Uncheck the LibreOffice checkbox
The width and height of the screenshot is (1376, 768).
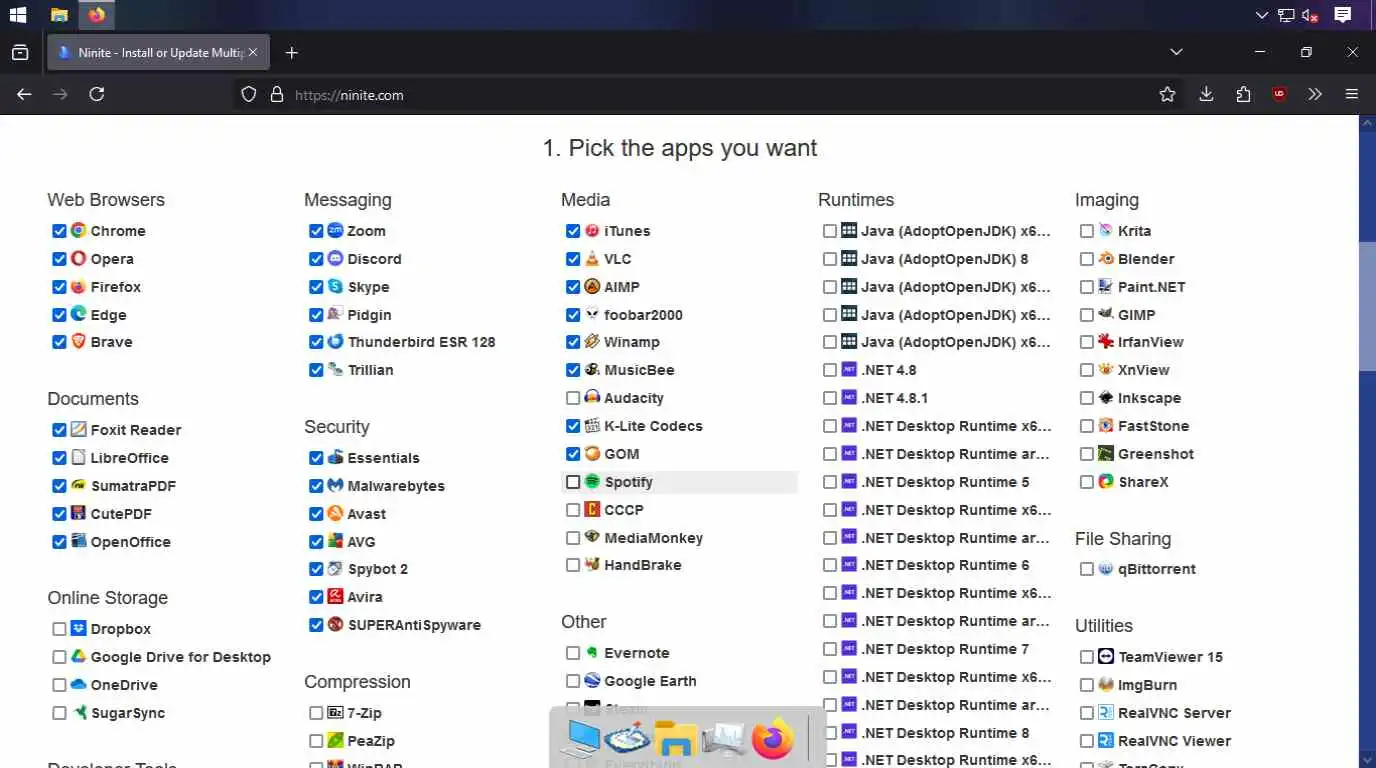click(59, 458)
